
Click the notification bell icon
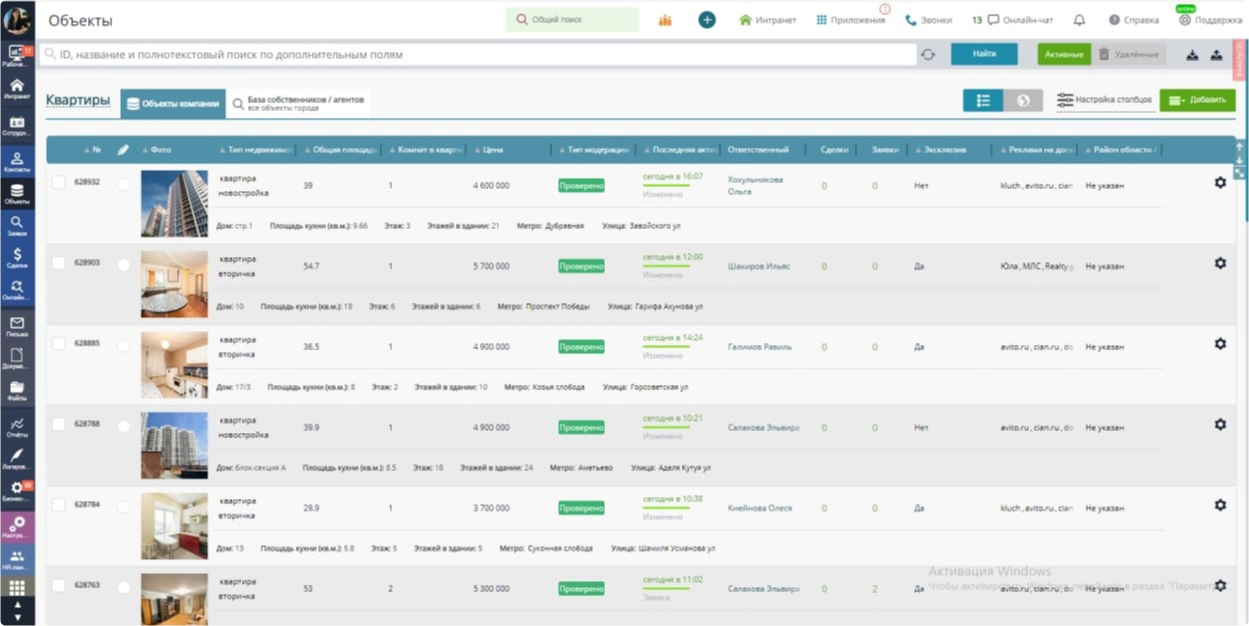tap(1079, 20)
